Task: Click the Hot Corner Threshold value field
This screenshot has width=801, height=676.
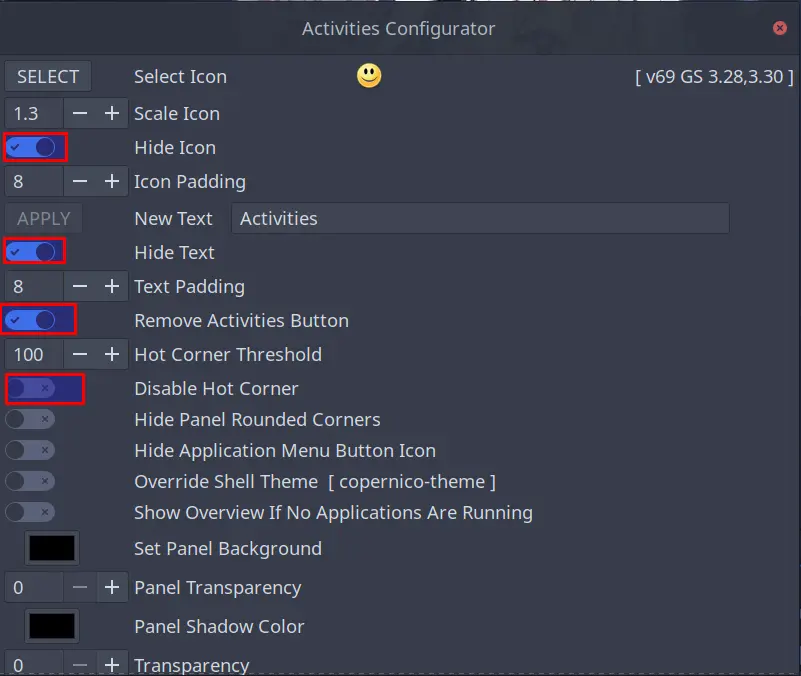Action: coord(34,354)
